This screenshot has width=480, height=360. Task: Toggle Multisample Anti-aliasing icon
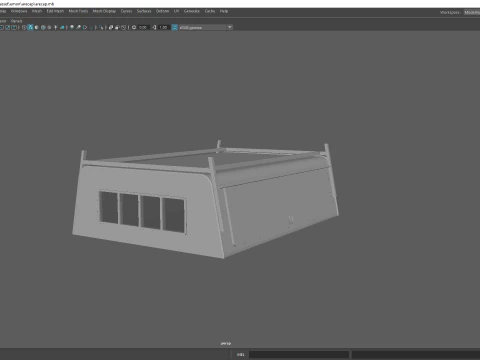point(85,27)
